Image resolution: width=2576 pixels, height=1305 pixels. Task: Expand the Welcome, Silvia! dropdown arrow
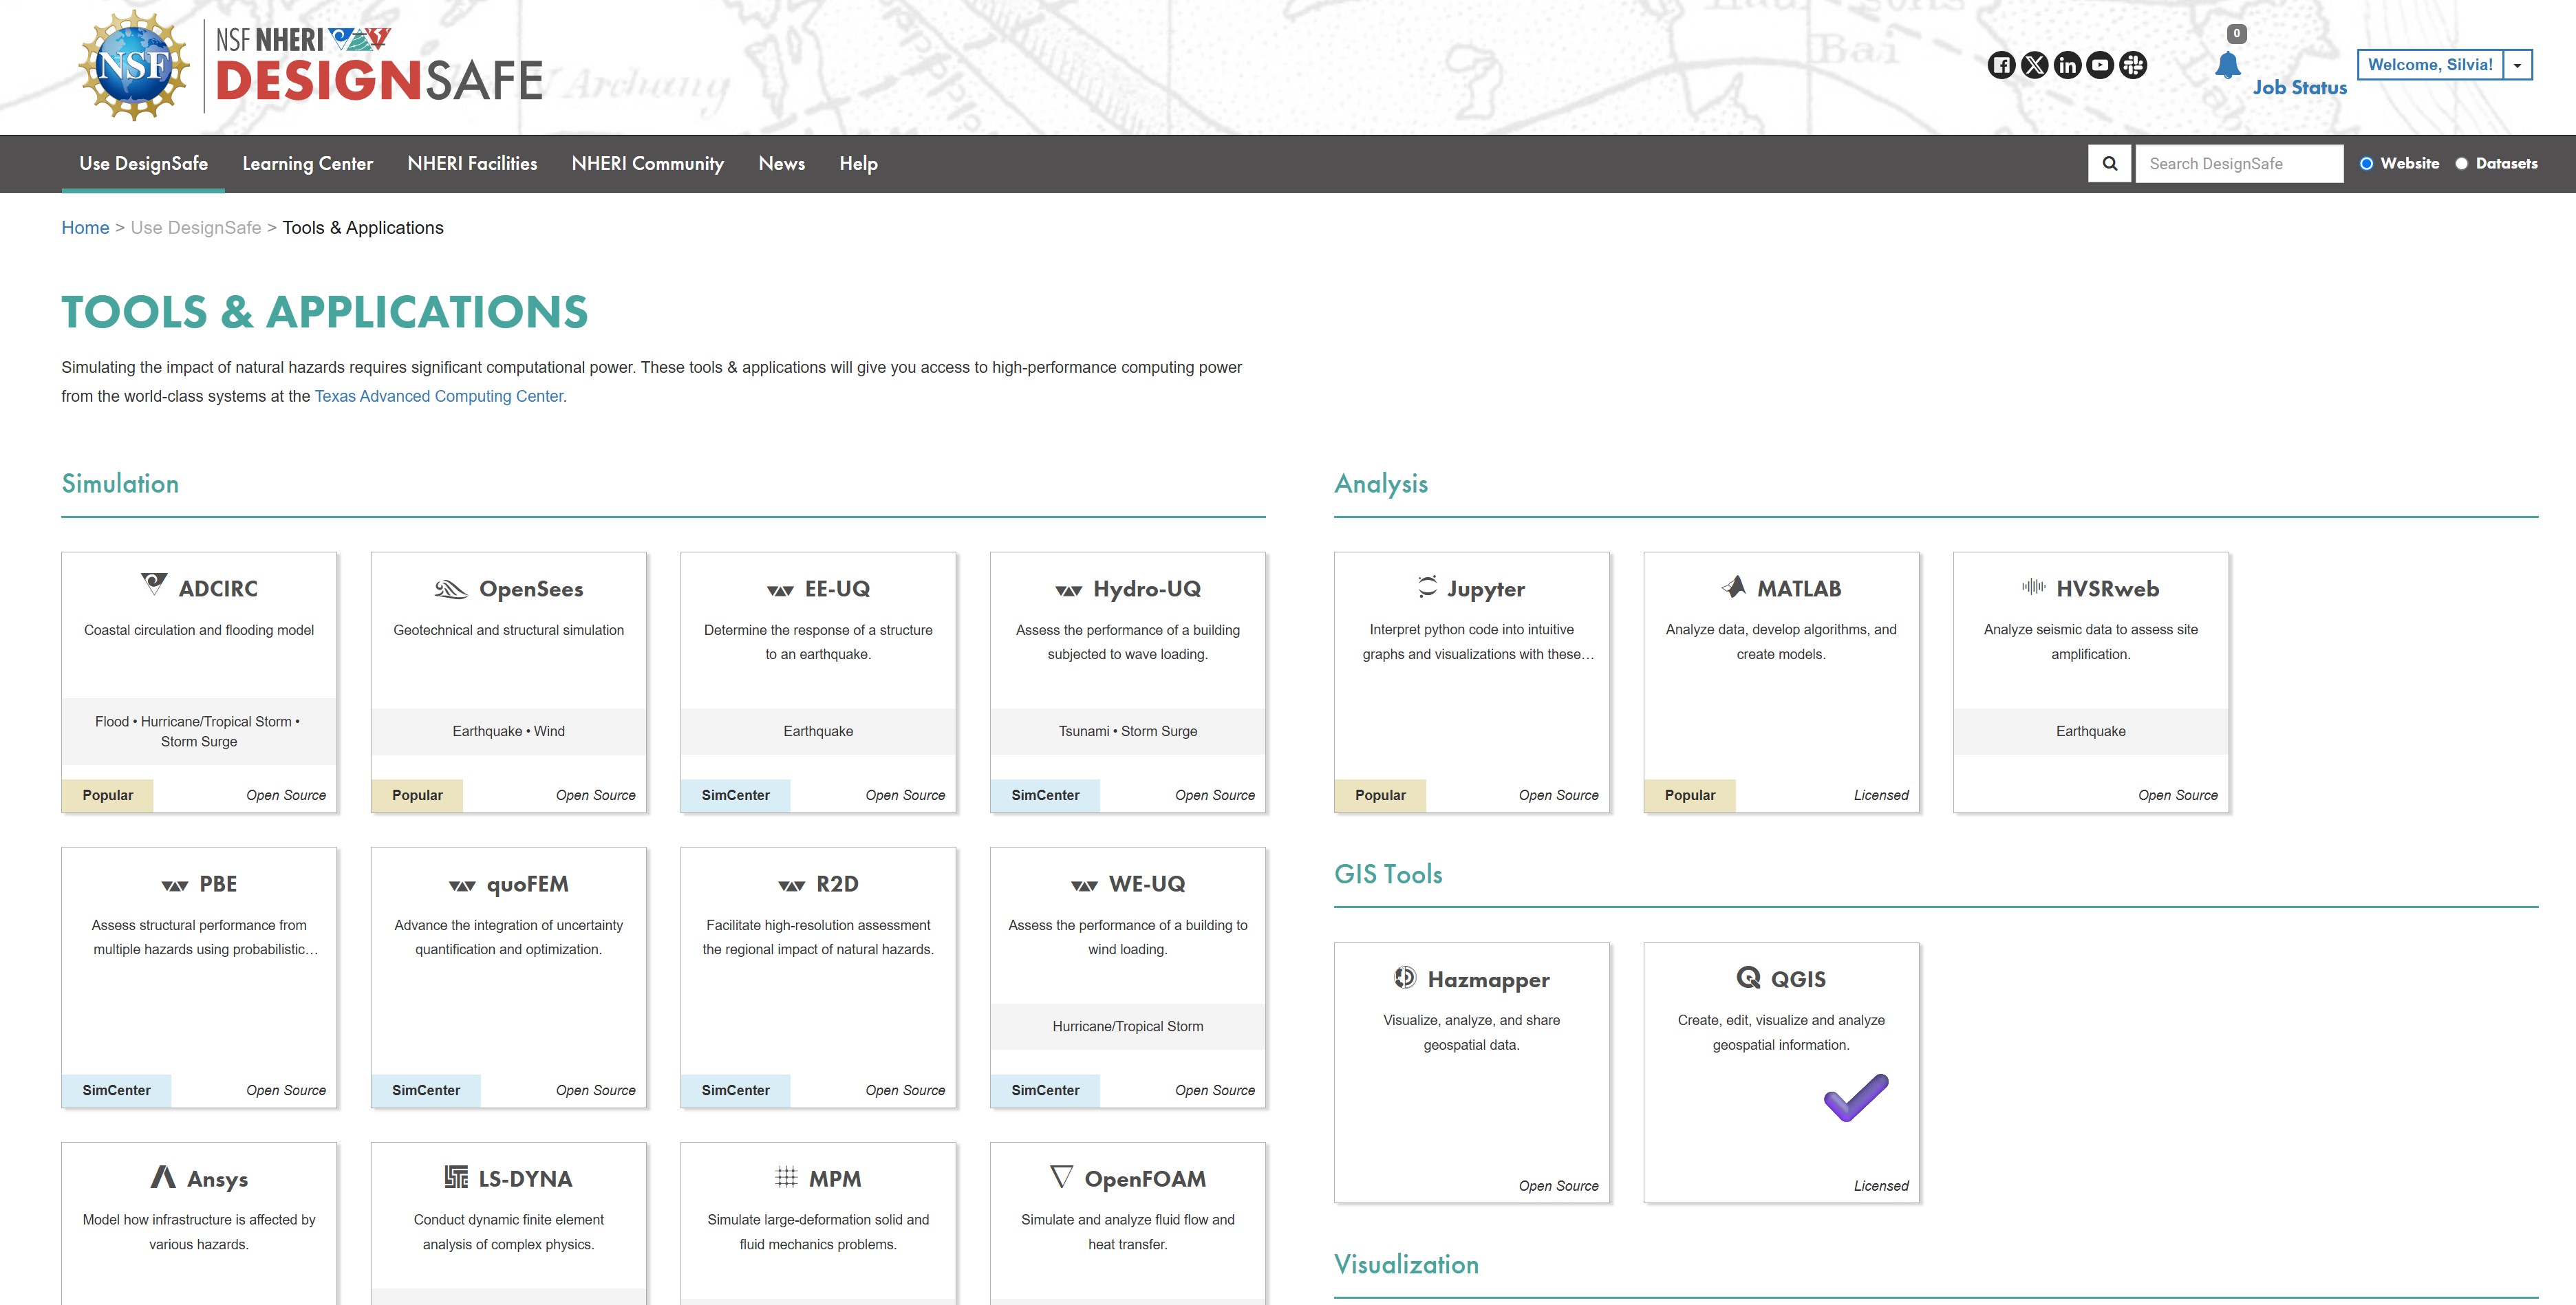coord(2517,65)
